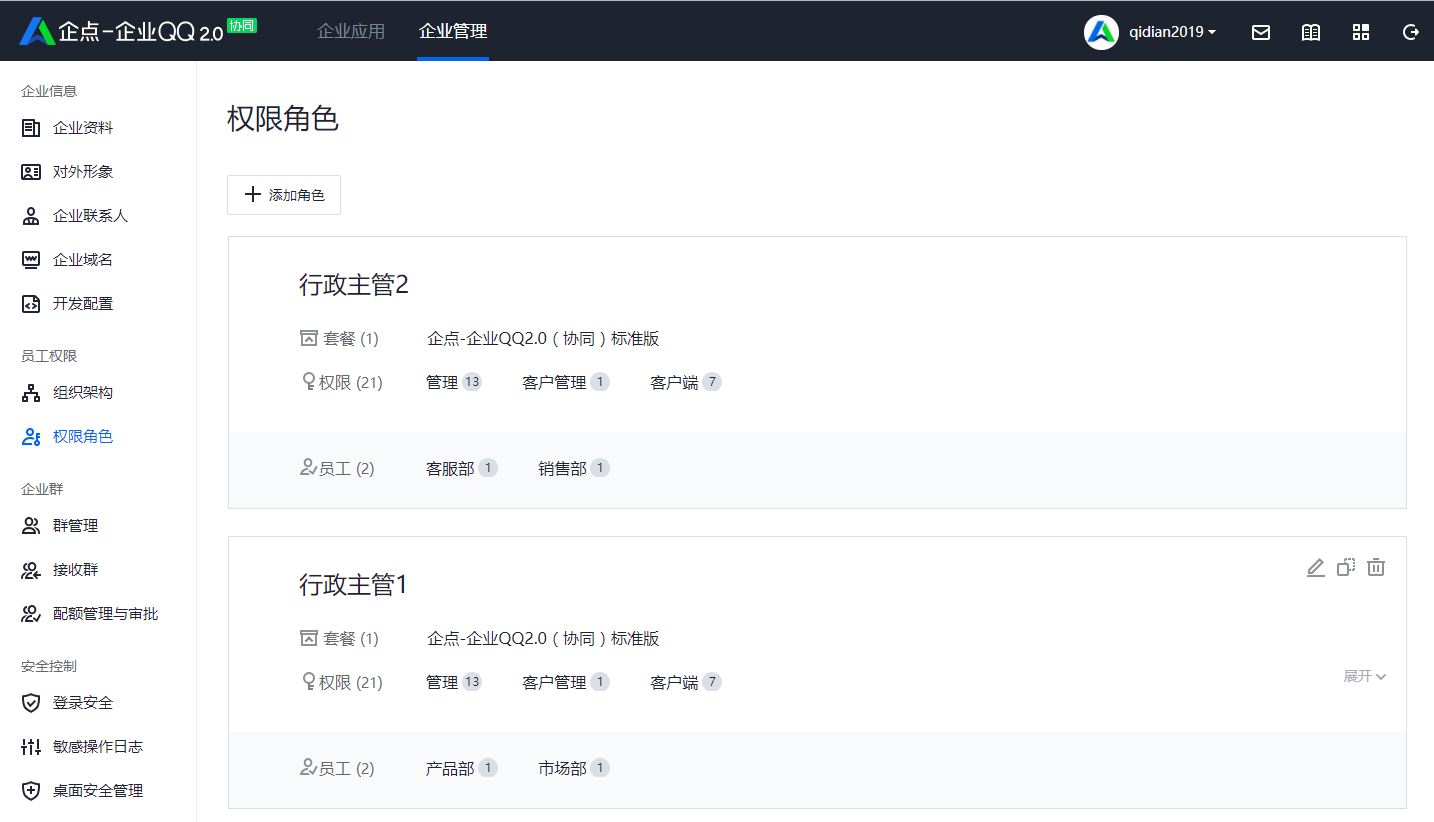Image resolution: width=1434 pixels, height=822 pixels.
Task: Click the 敏感操作日志 sliders icon
Action: (31, 747)
